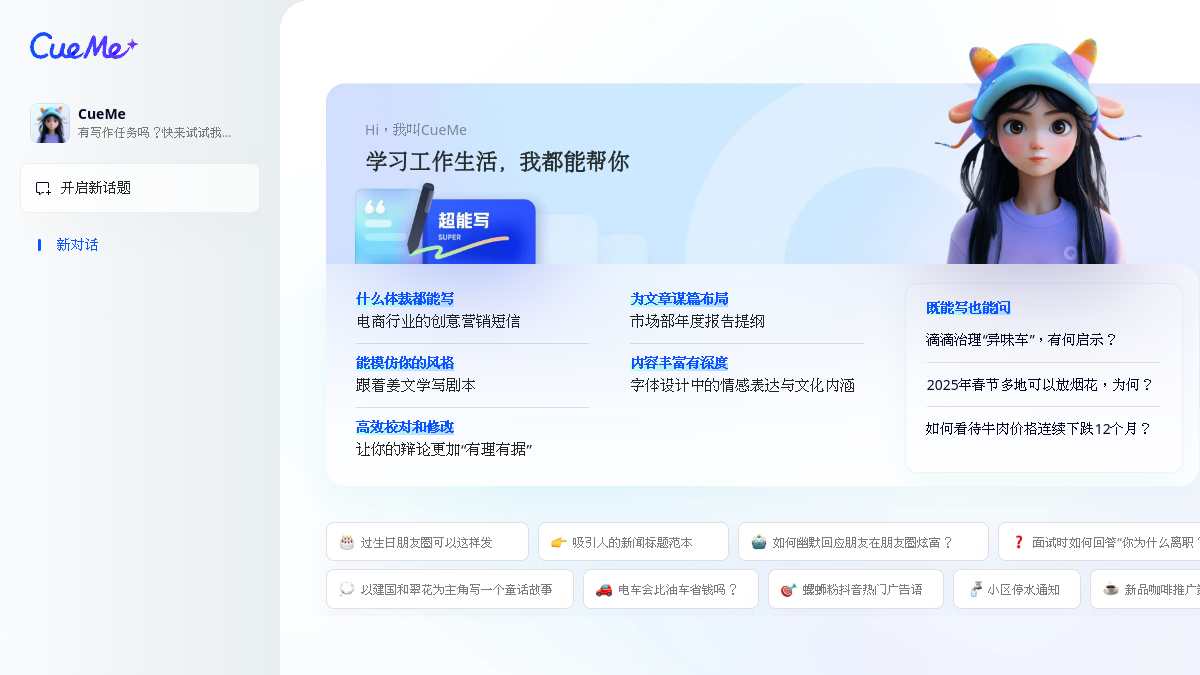Click the 有写作任务吗 sidebar subtitle
This screenshot has height=675, width=1200.
tap(155, 132)
